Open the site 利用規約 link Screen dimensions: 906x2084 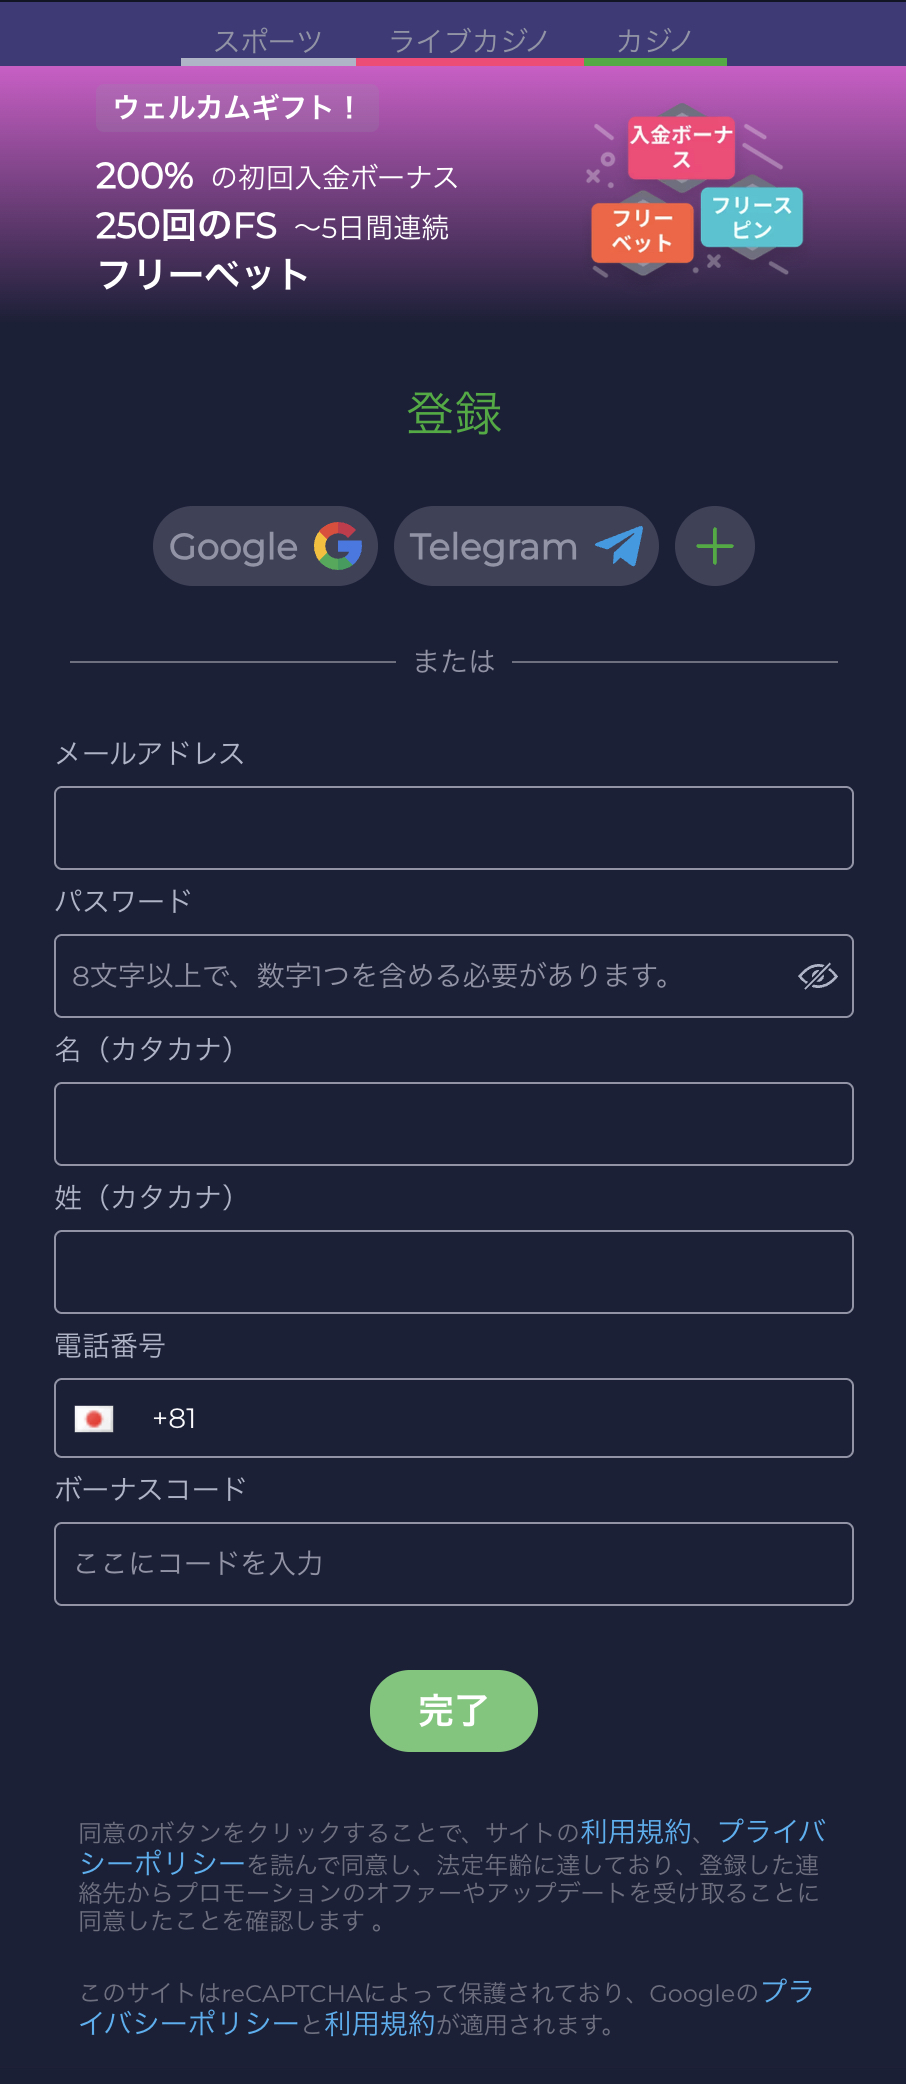coord(636,1832)
